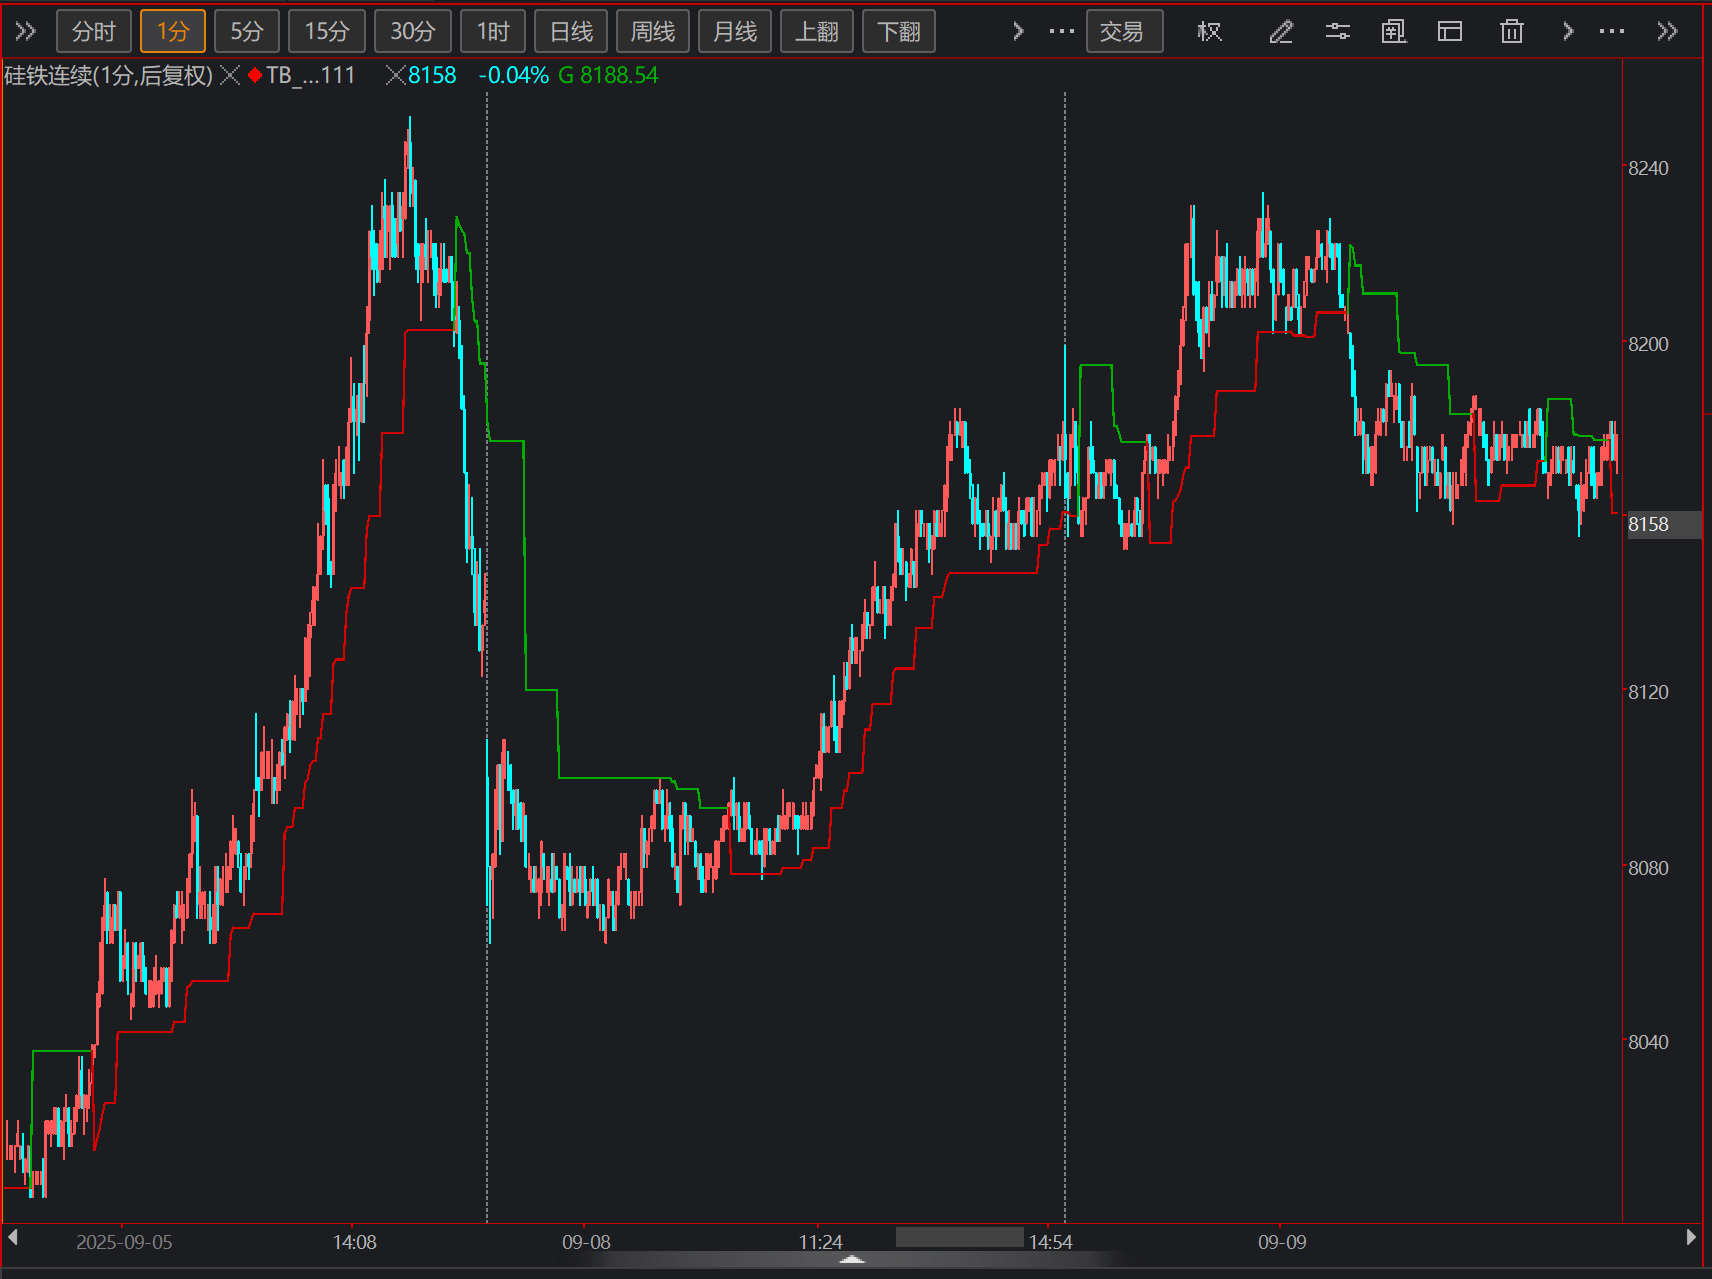Click the window layout icon
Screen dimensions: 1712x1279
[1449, 32]
